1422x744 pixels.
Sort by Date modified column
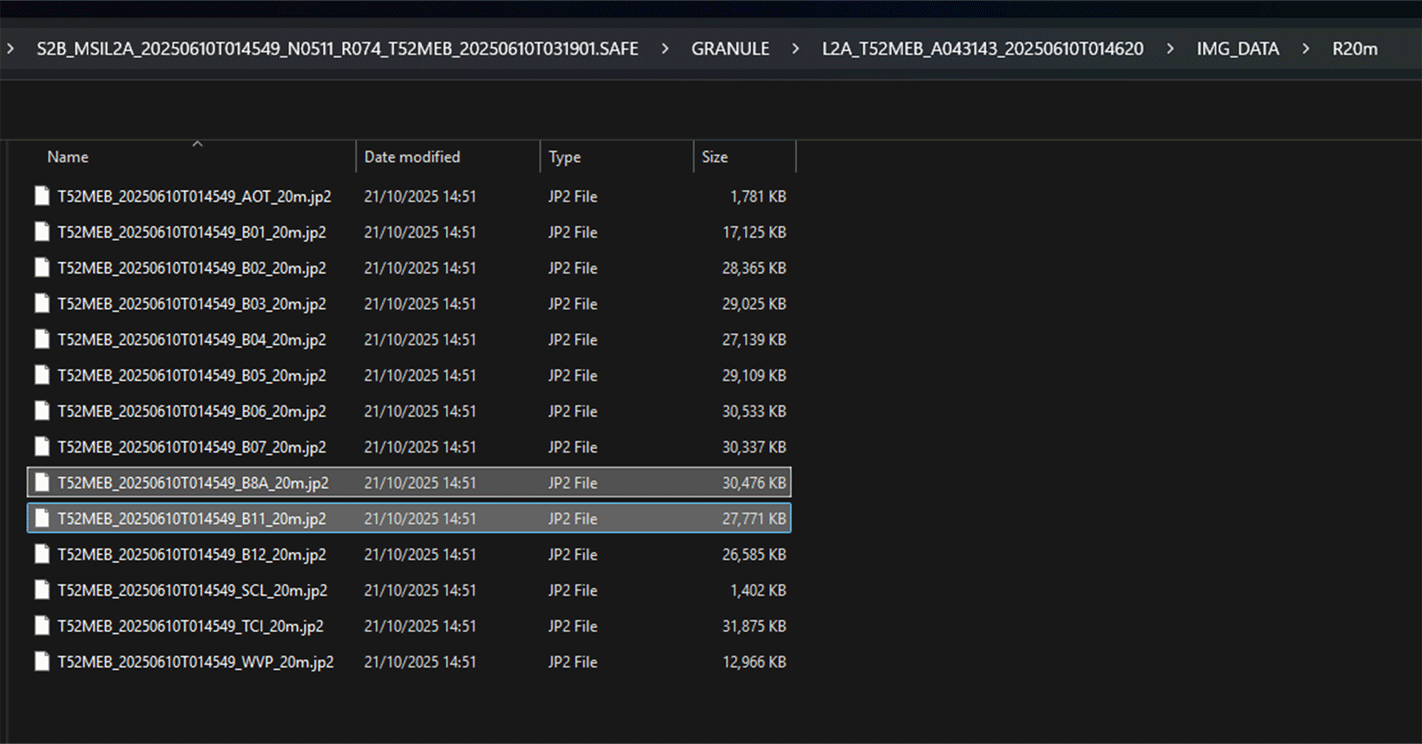(x=412, y=157)
